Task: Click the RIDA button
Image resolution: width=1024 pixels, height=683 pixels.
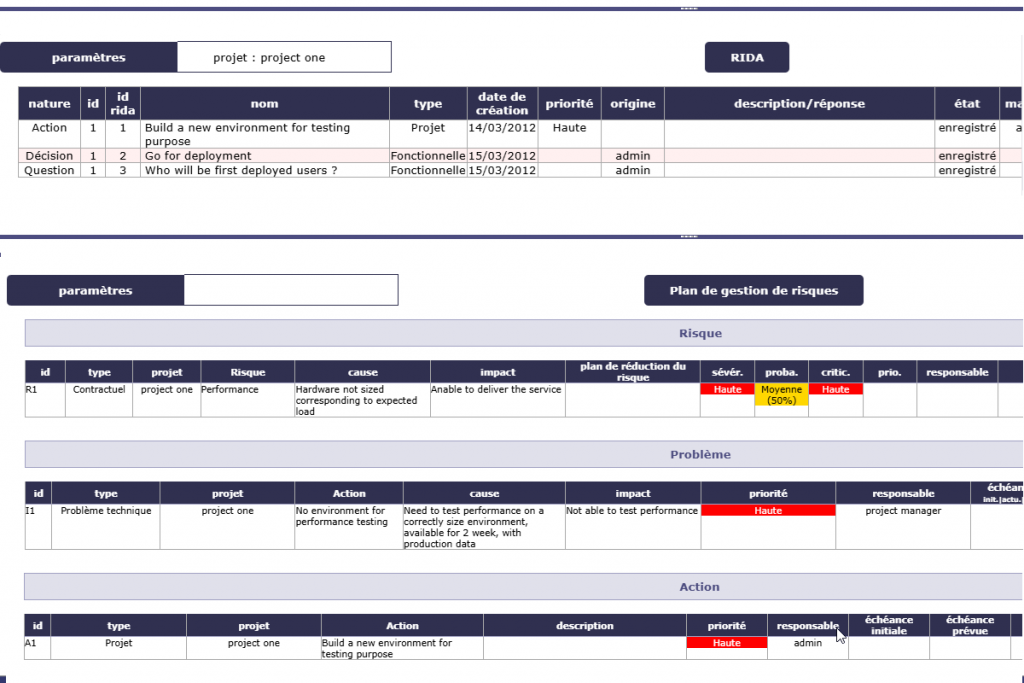Action: [x=746, y=57]
